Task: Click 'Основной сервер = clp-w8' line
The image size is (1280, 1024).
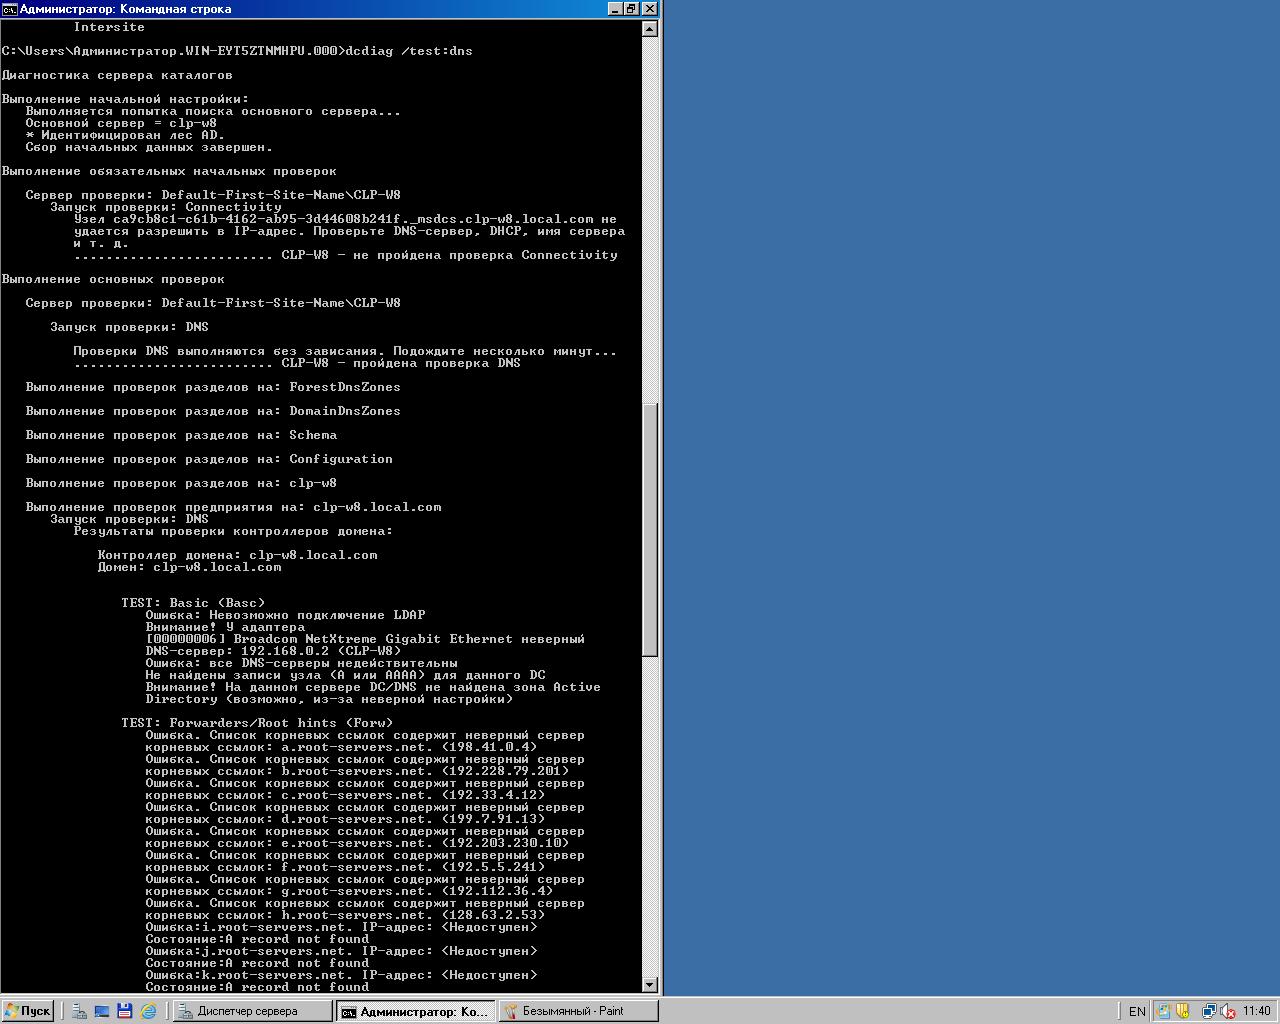Action: [121, 123]
